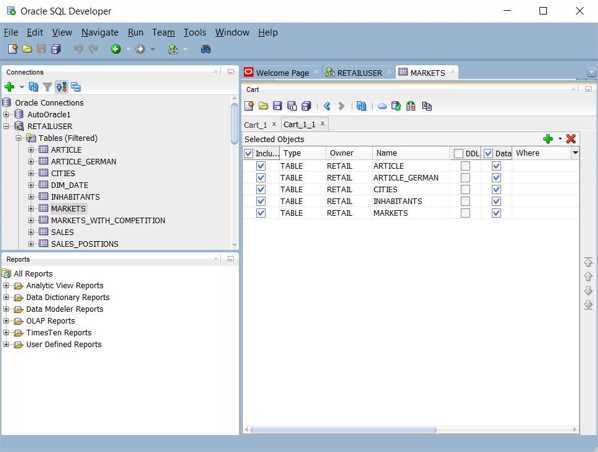The height and width of the screenshot is (452, 598).
Task: Click the Type column header
Action: 303,153
